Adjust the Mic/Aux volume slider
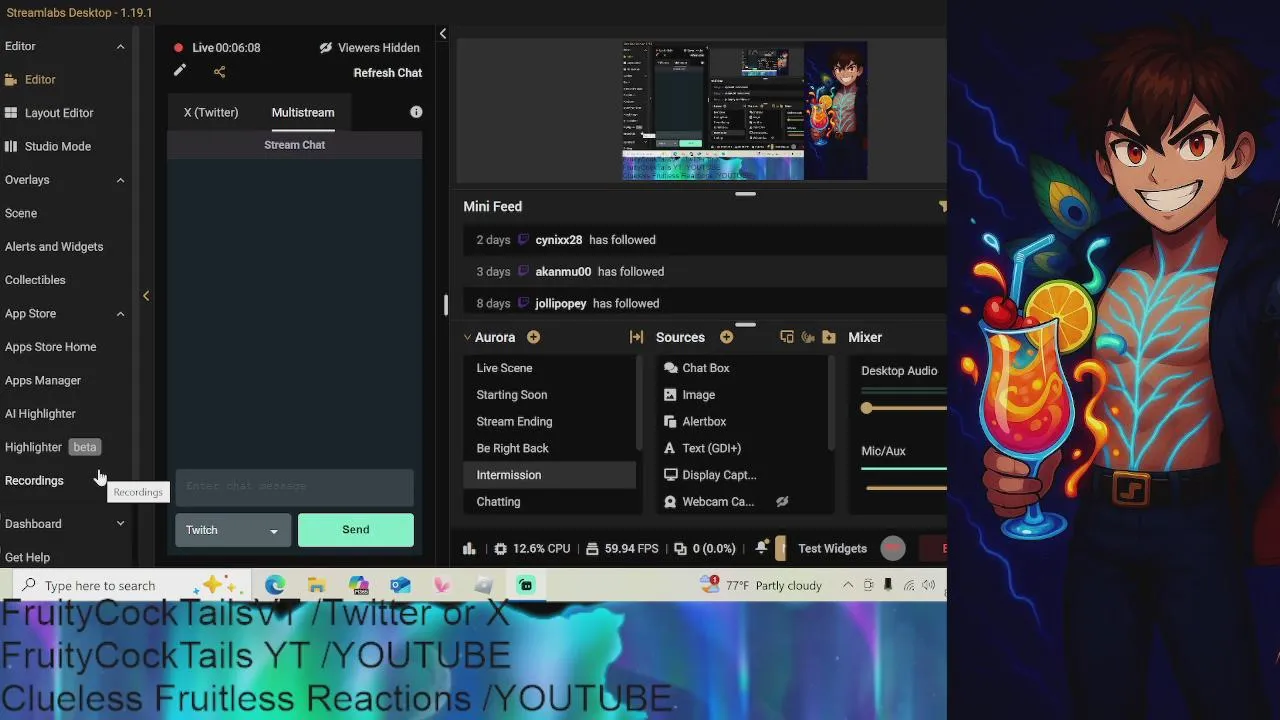 906,487
